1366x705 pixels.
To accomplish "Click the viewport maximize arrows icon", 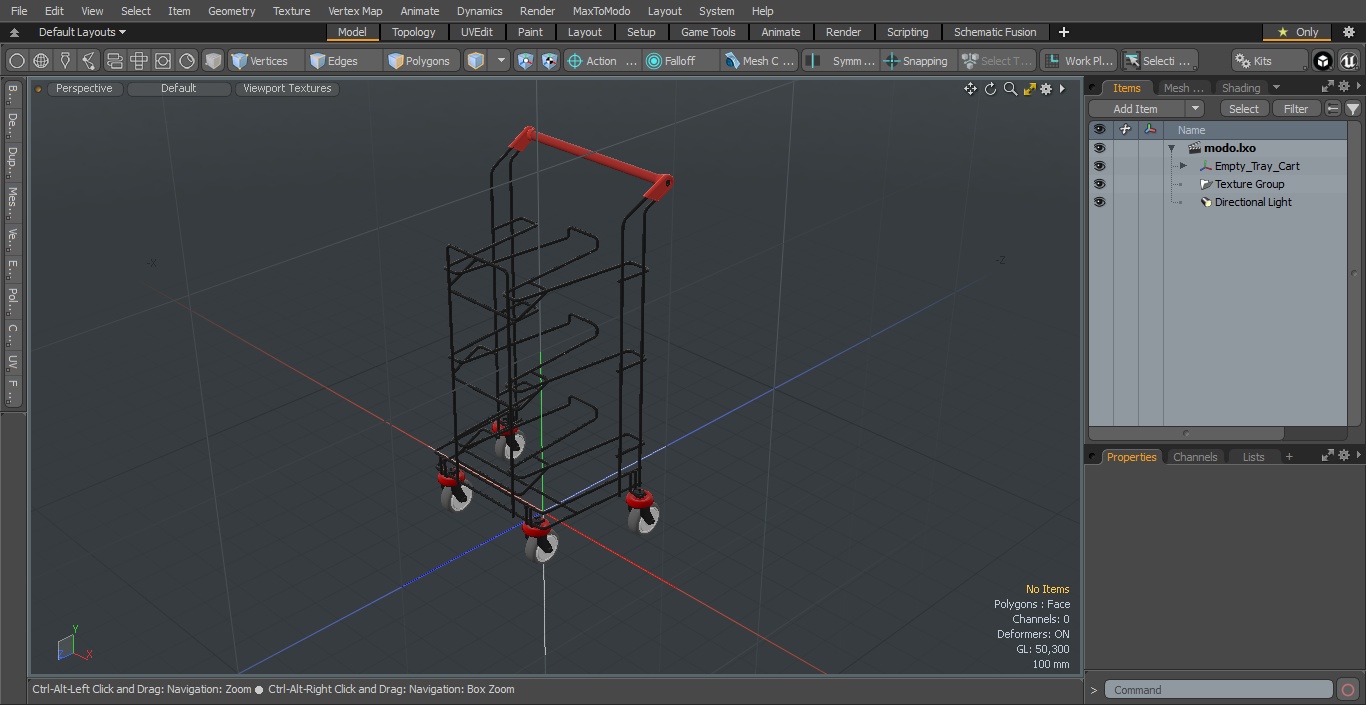I will [1029, 89].
